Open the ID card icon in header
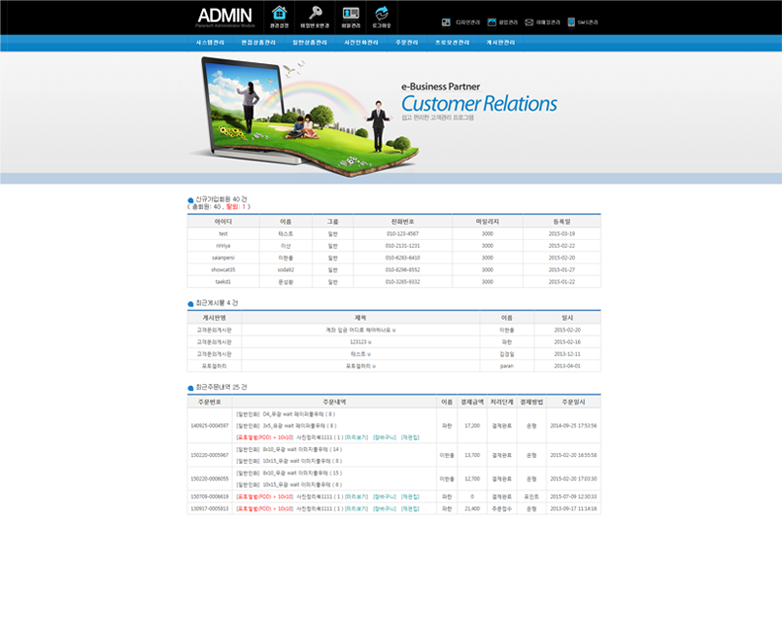782x642 pixels. coord(350,13)
